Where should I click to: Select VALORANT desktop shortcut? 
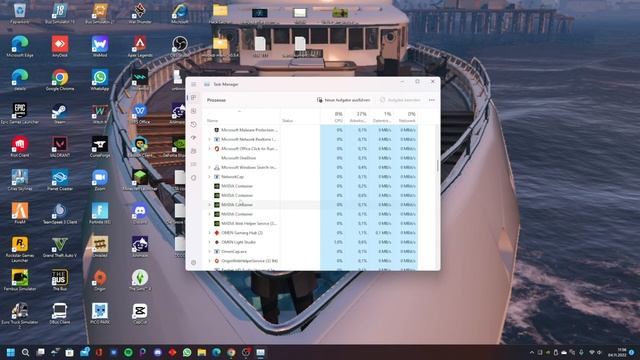click(x=60, y=147)
